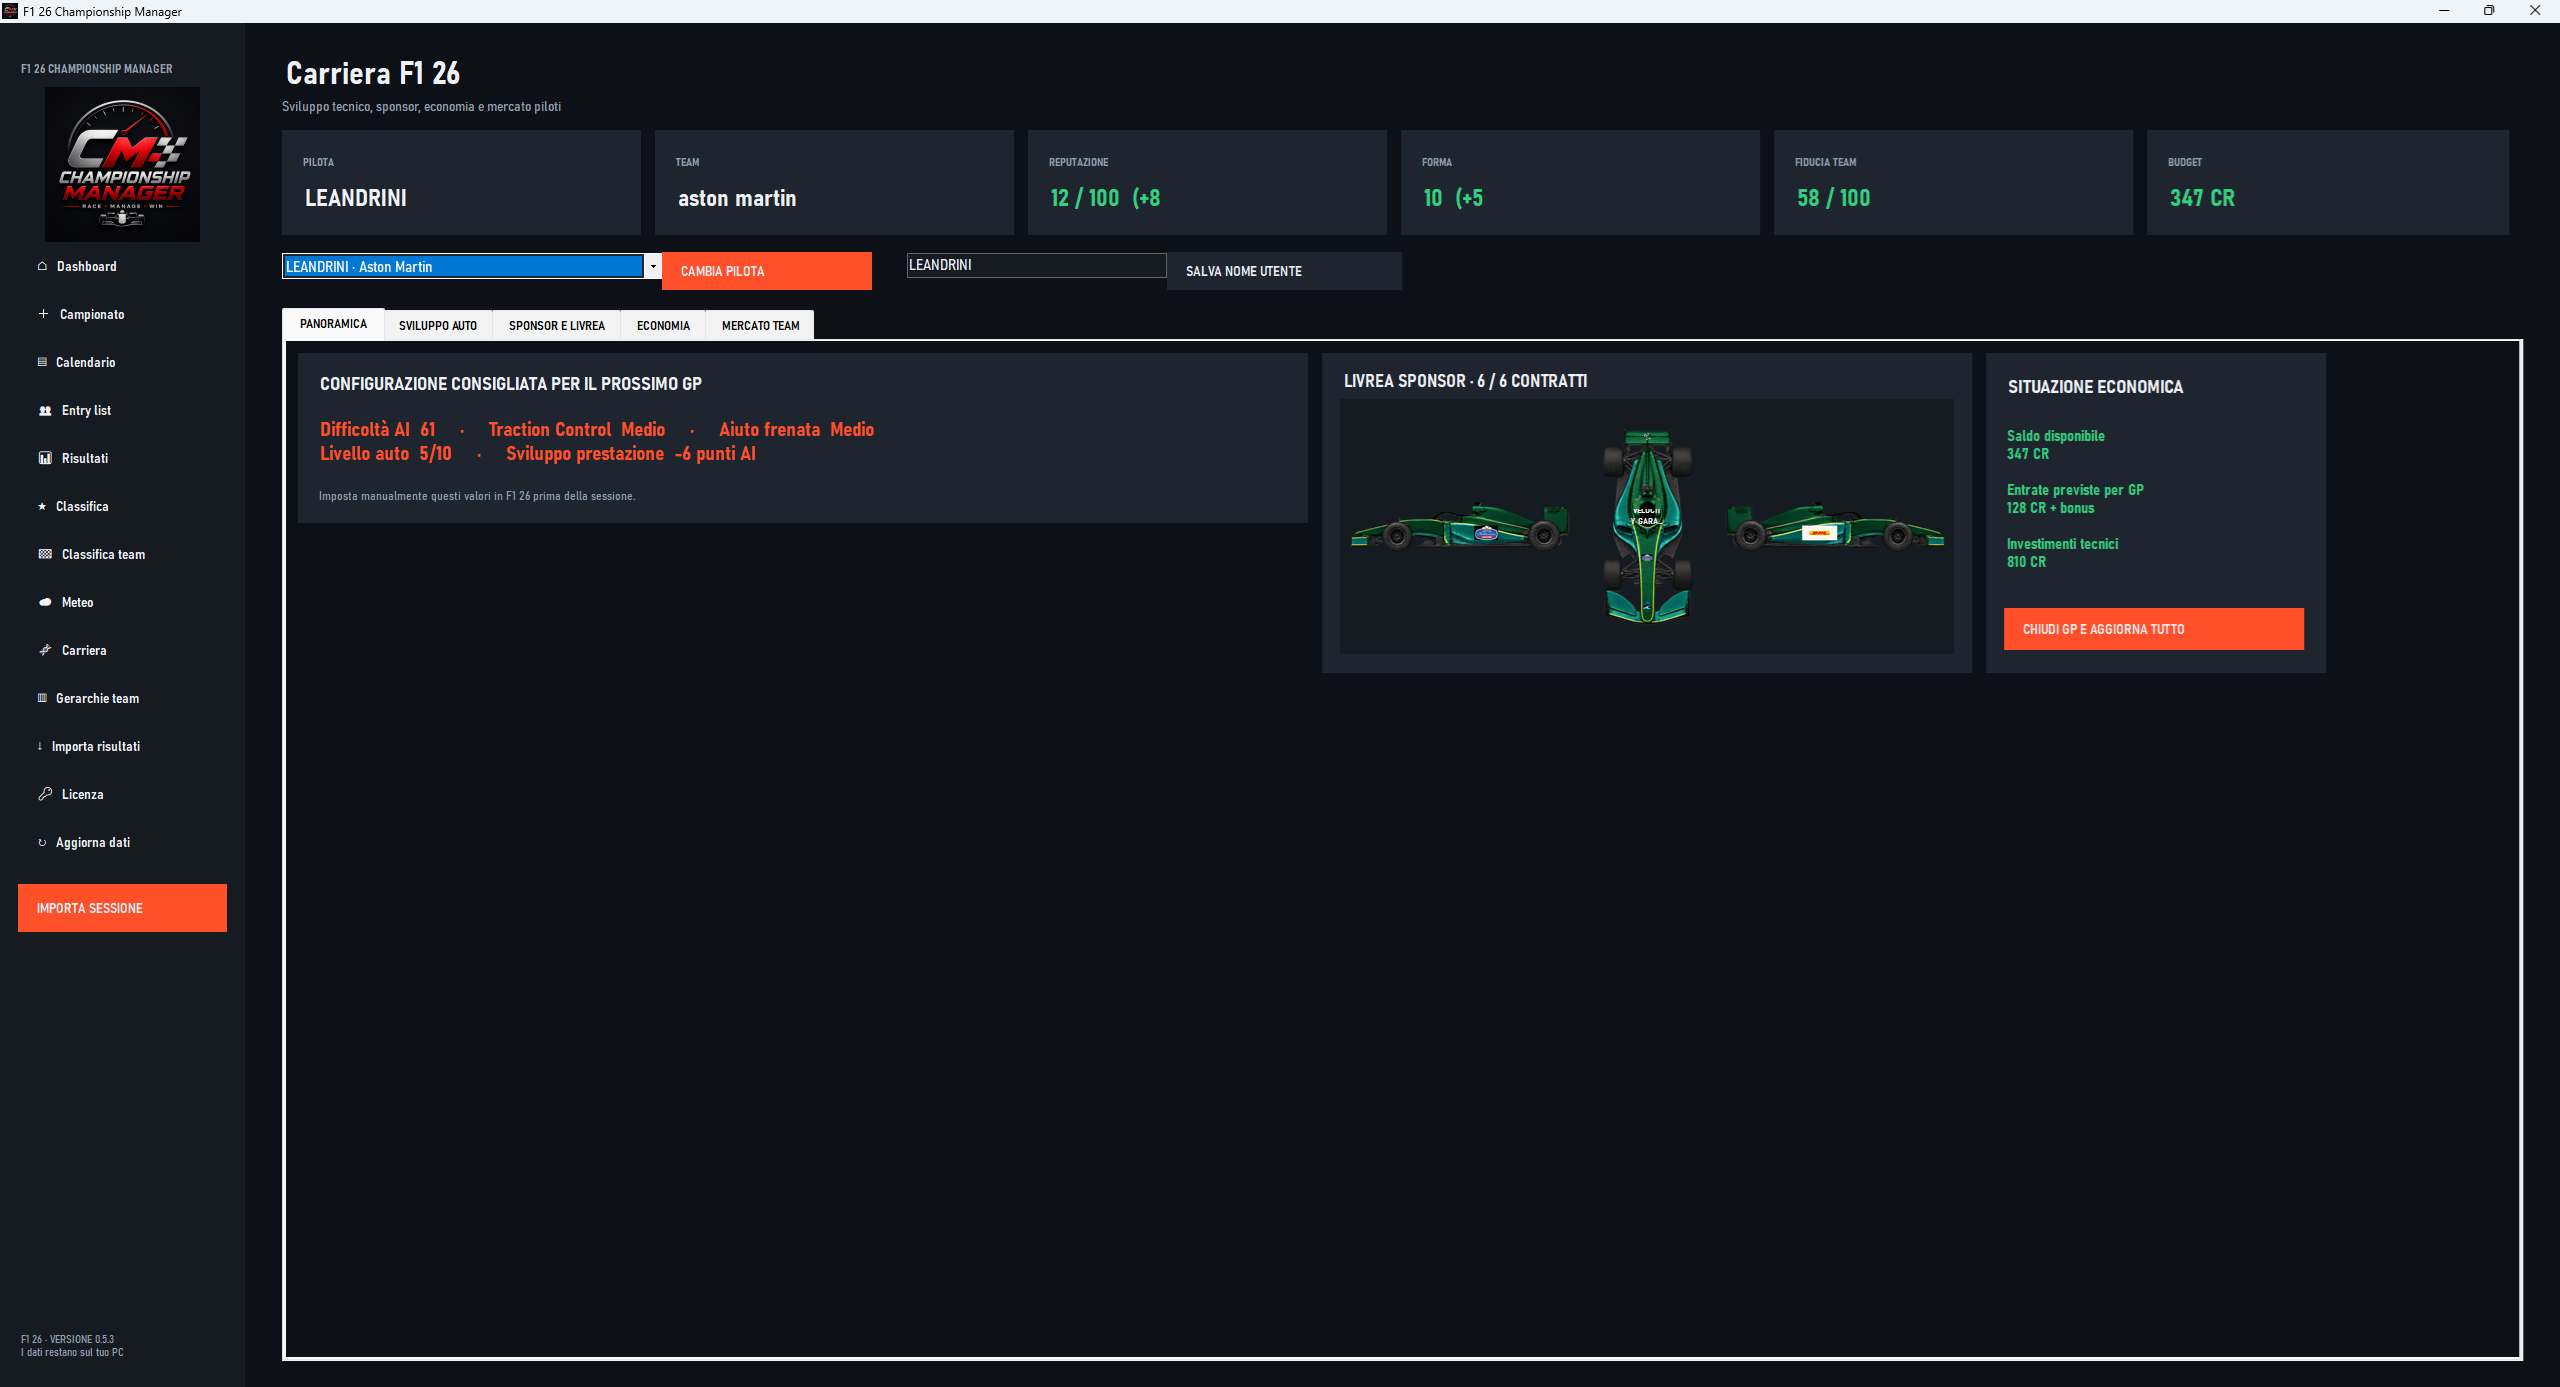
Task: Open the Economia tab
Action: (663, 325)
